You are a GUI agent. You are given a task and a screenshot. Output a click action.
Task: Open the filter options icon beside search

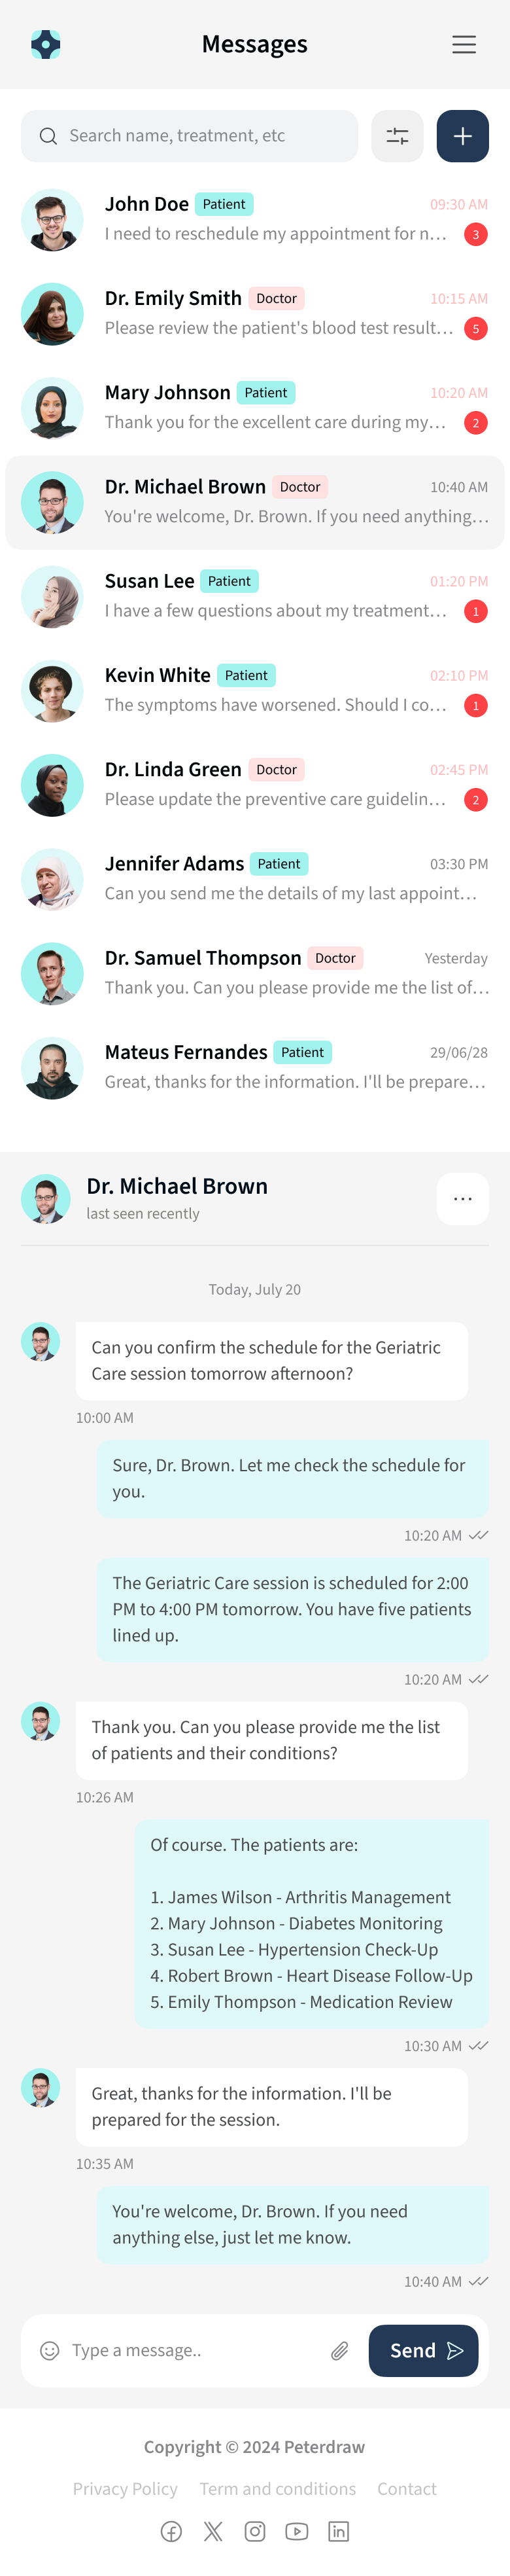point(397,135)
